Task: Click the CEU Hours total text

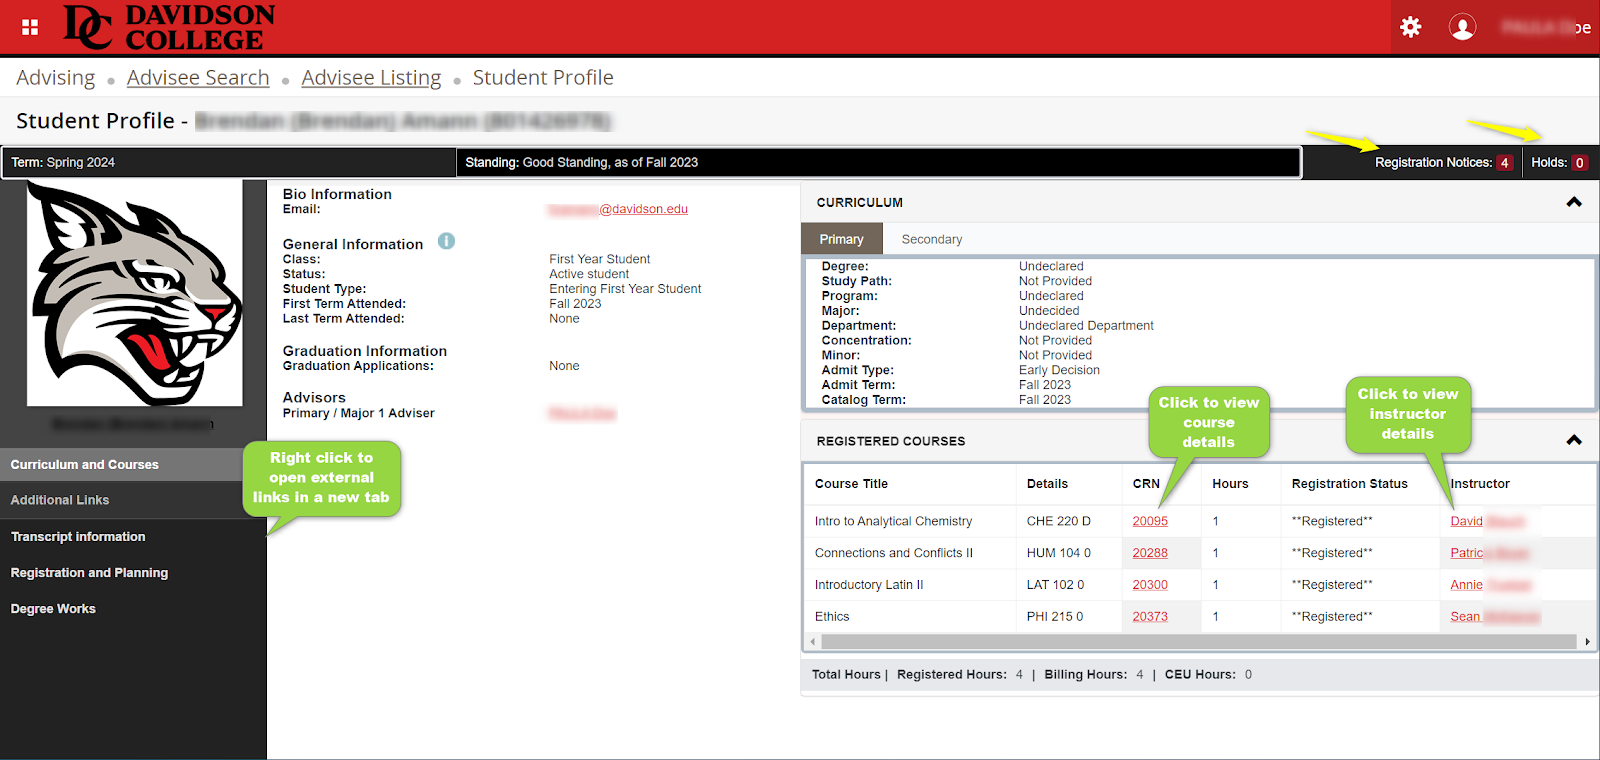Action: point(1208,675)
